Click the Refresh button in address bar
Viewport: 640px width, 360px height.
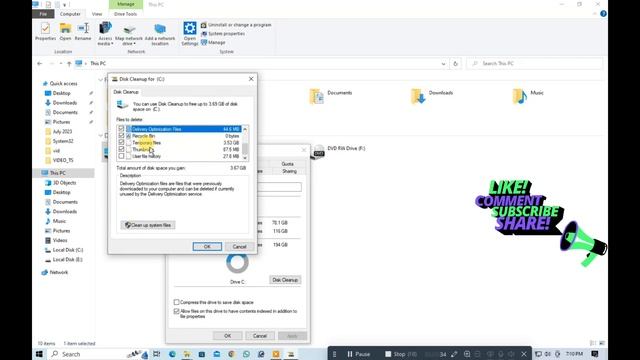coord(455,64)
